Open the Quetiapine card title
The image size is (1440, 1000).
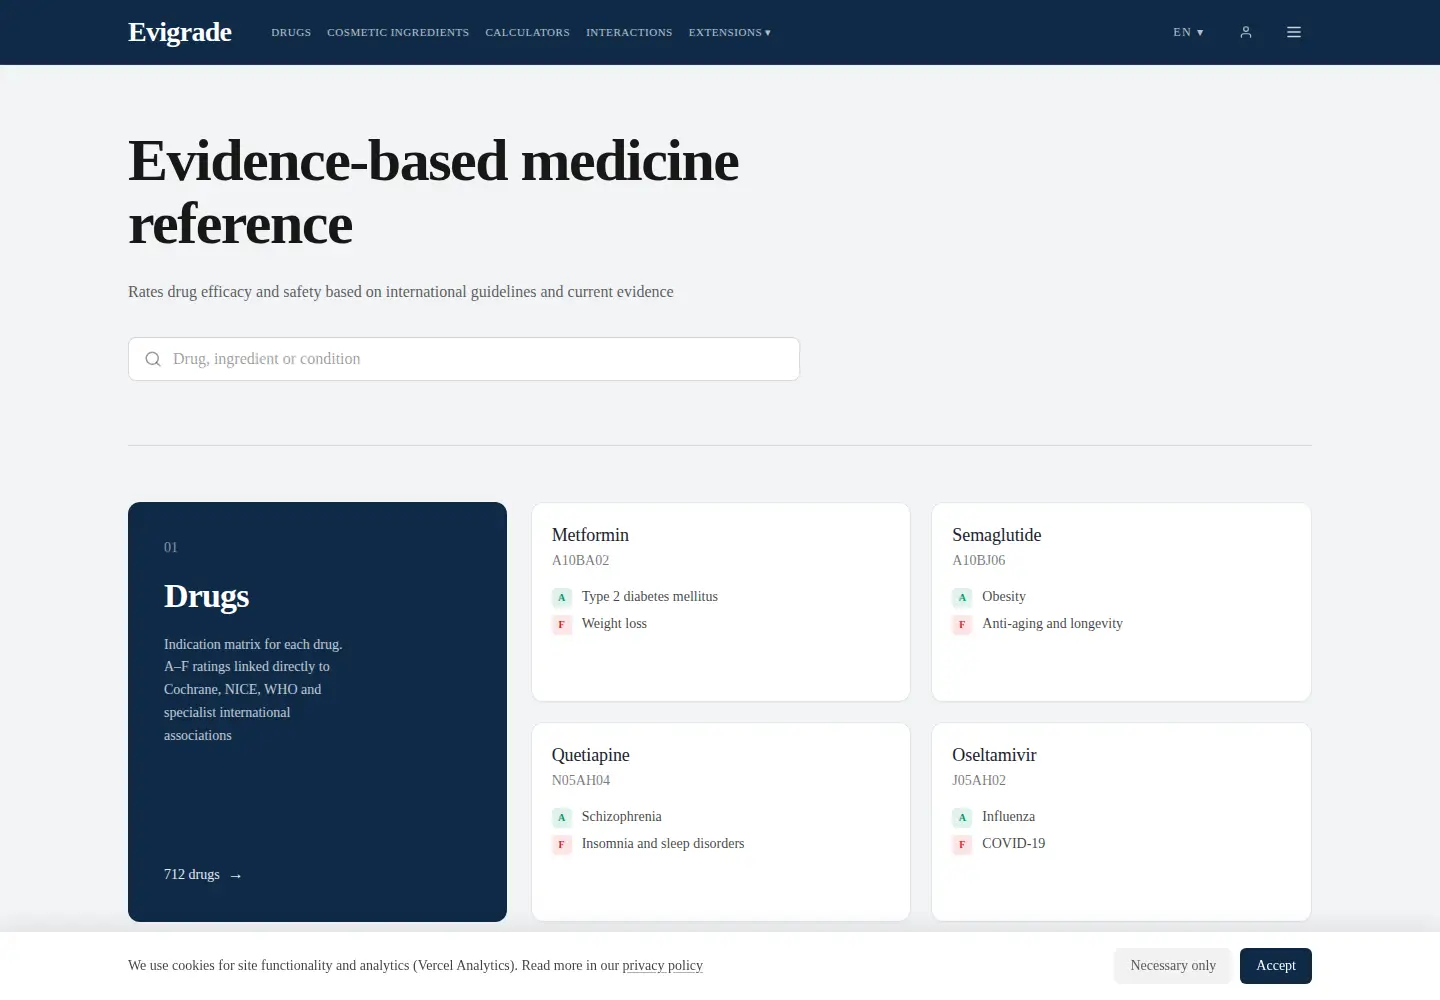point(591,755)
